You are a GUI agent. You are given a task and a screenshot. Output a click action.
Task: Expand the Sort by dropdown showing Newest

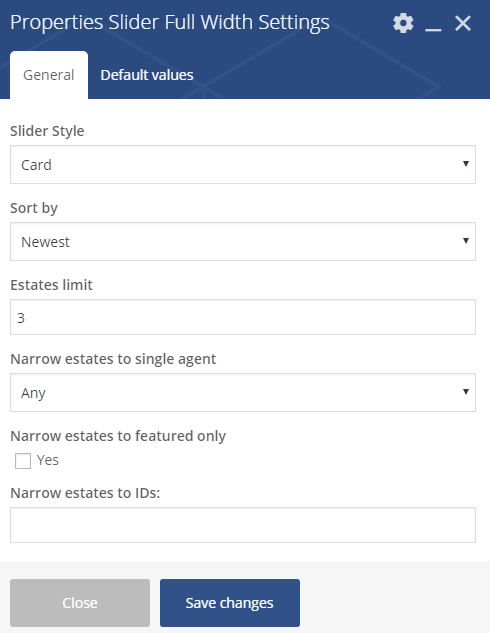(243, 241)
